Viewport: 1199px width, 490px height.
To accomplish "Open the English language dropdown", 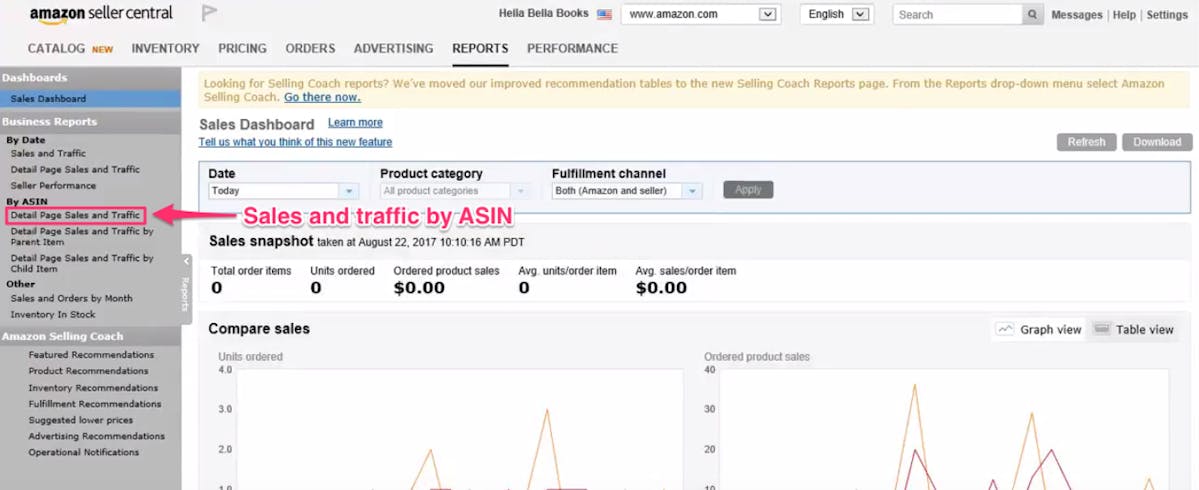I will [x=837, y=15].
